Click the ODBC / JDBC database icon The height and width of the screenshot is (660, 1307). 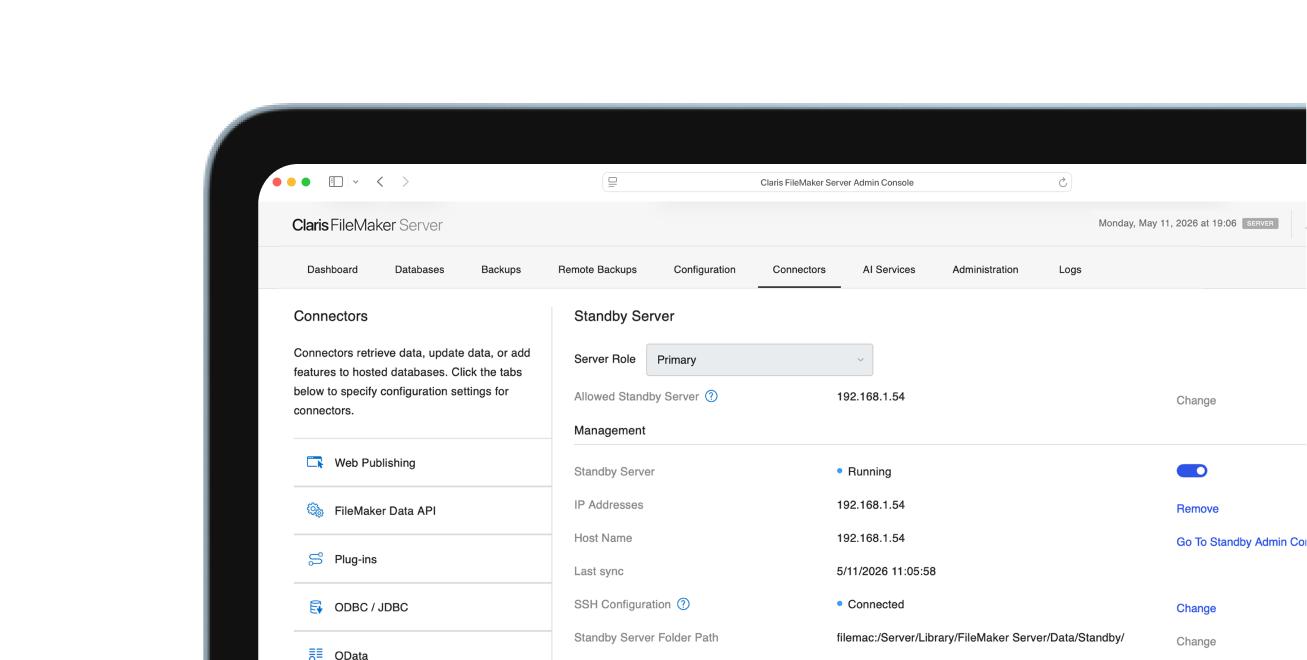pos(315,607)
